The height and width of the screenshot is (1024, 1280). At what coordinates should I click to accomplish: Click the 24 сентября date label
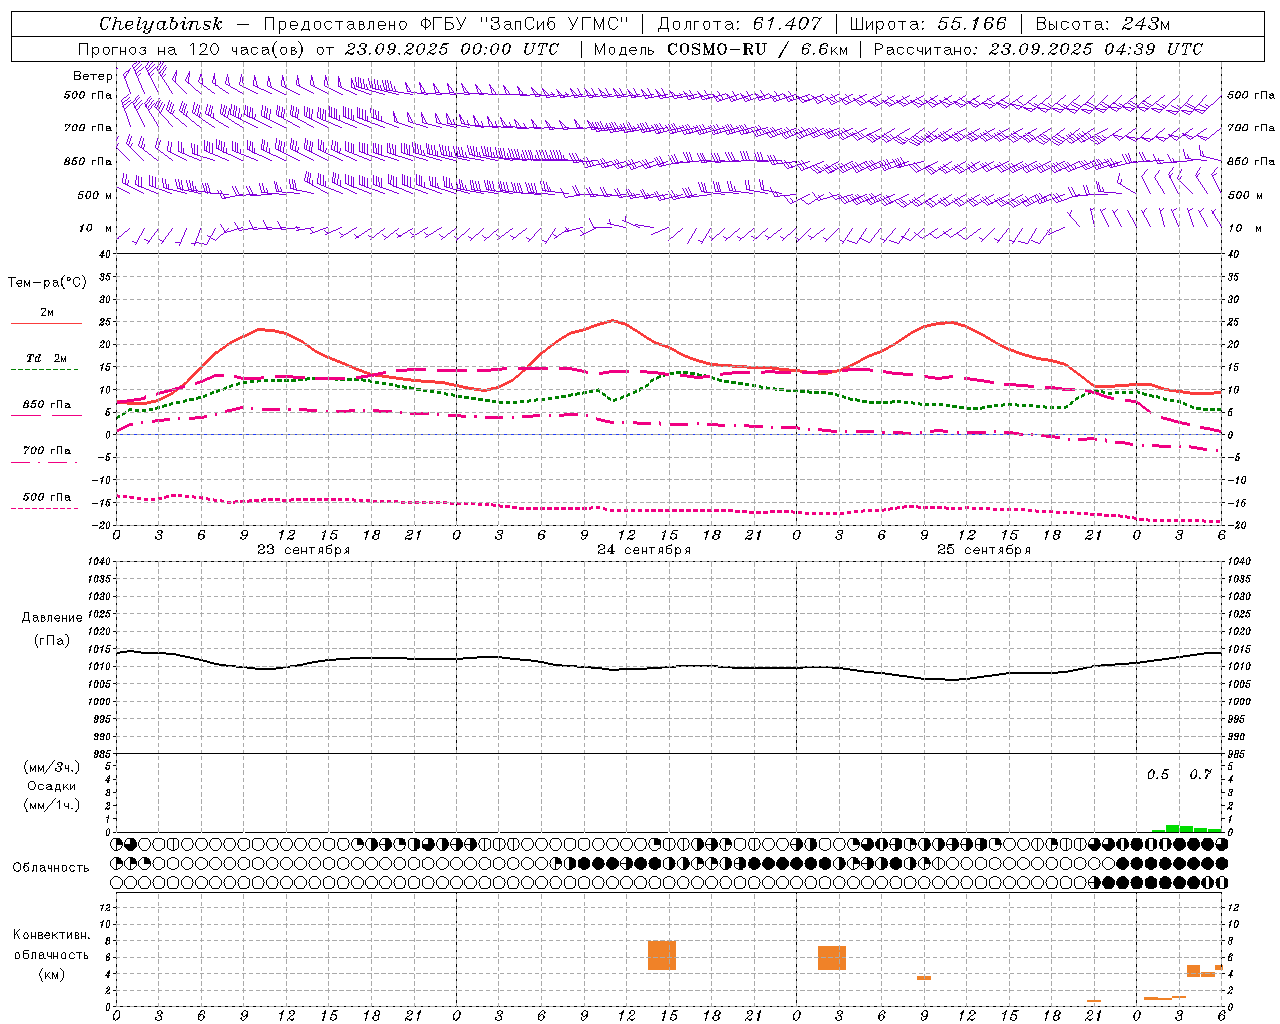644,550
